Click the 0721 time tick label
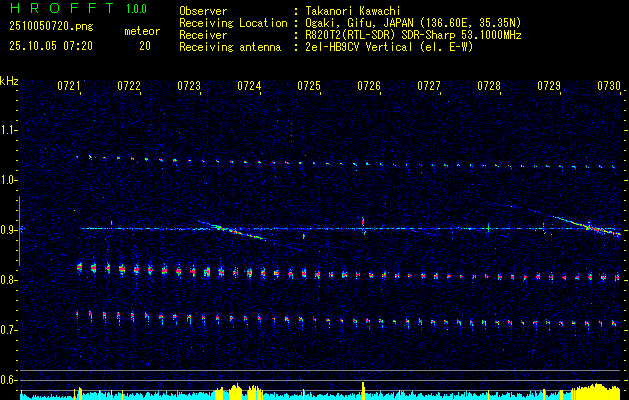The width and height of the screenshot is (629, 400). pyautogui.click(x=69, y=87)
